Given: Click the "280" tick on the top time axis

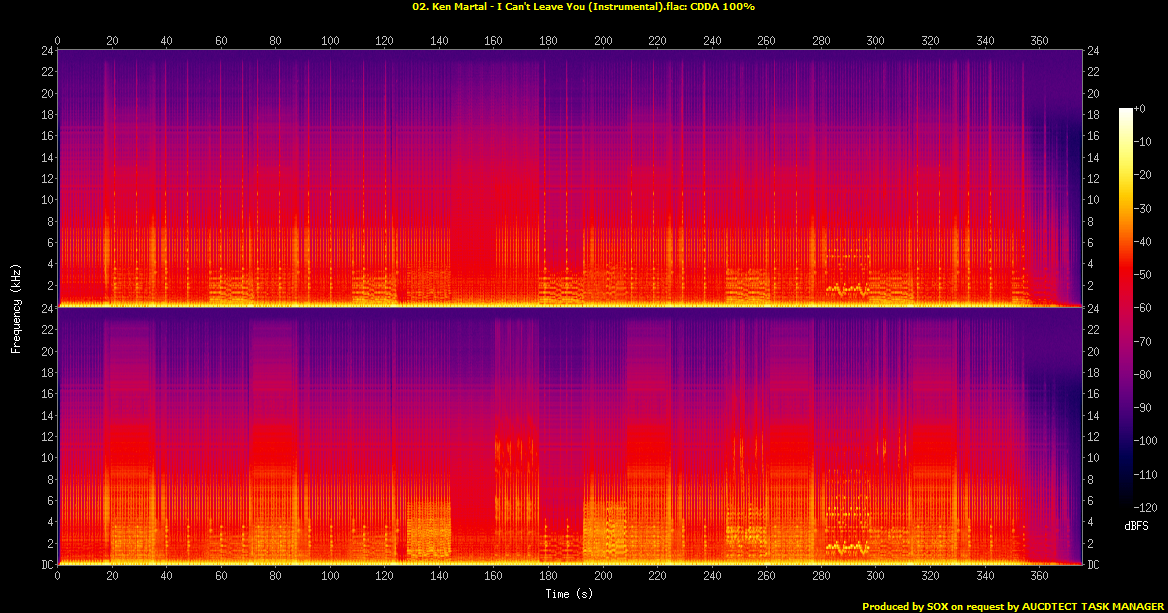Looking at the screenshot, I should (821, 41).
